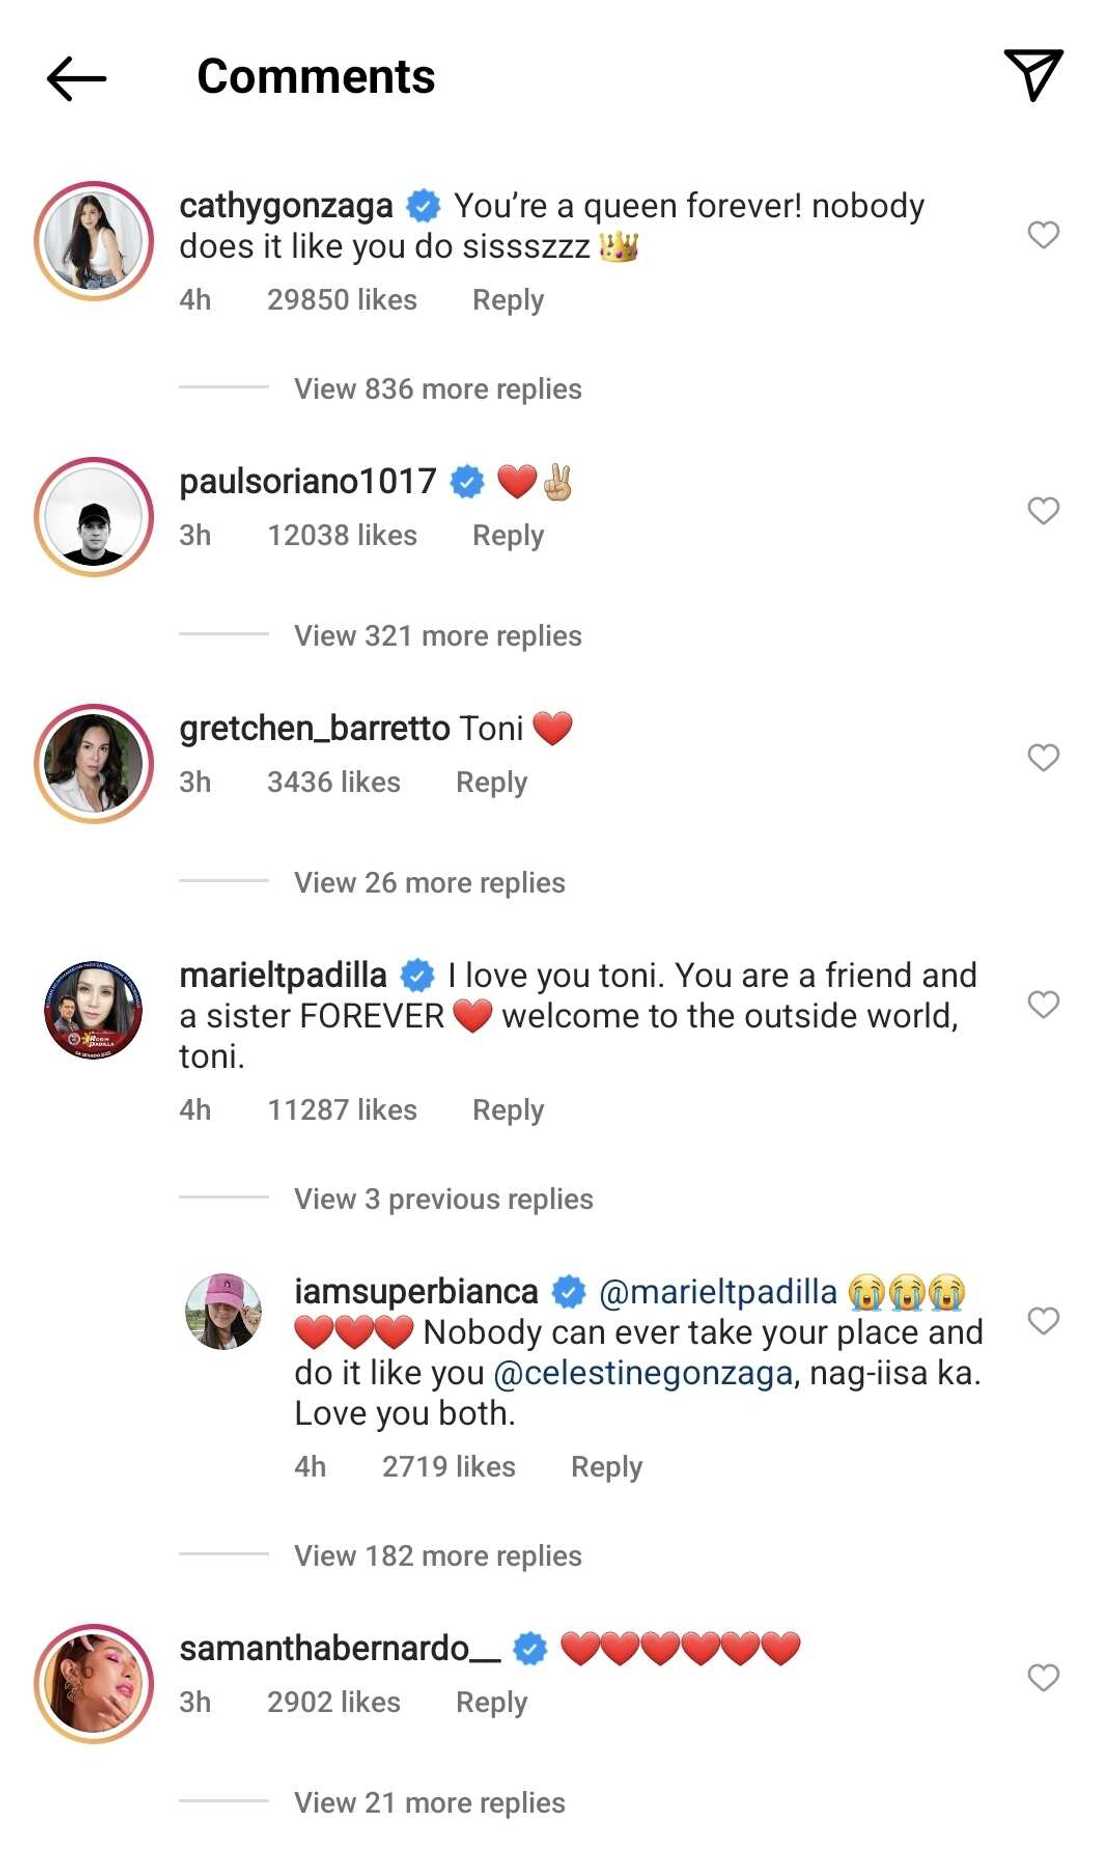Open @celestinegonzaga mention link

(x=643, y=1373)
